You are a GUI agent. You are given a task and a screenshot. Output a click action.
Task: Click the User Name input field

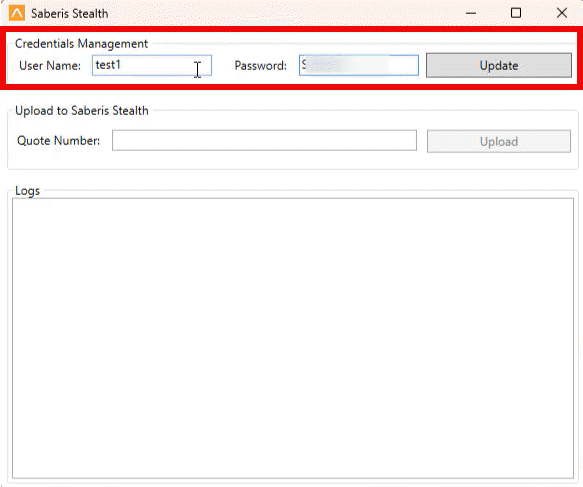tap(152, 65)
